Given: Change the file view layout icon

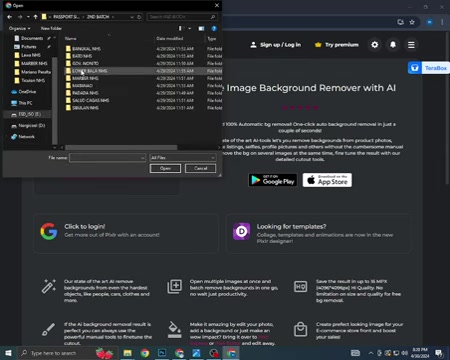Looking at the screenshot, I should tap(180, 28).
